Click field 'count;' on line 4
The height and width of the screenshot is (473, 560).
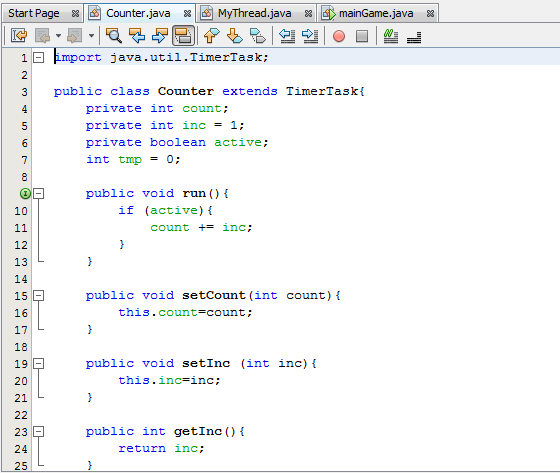coord(205,108)
